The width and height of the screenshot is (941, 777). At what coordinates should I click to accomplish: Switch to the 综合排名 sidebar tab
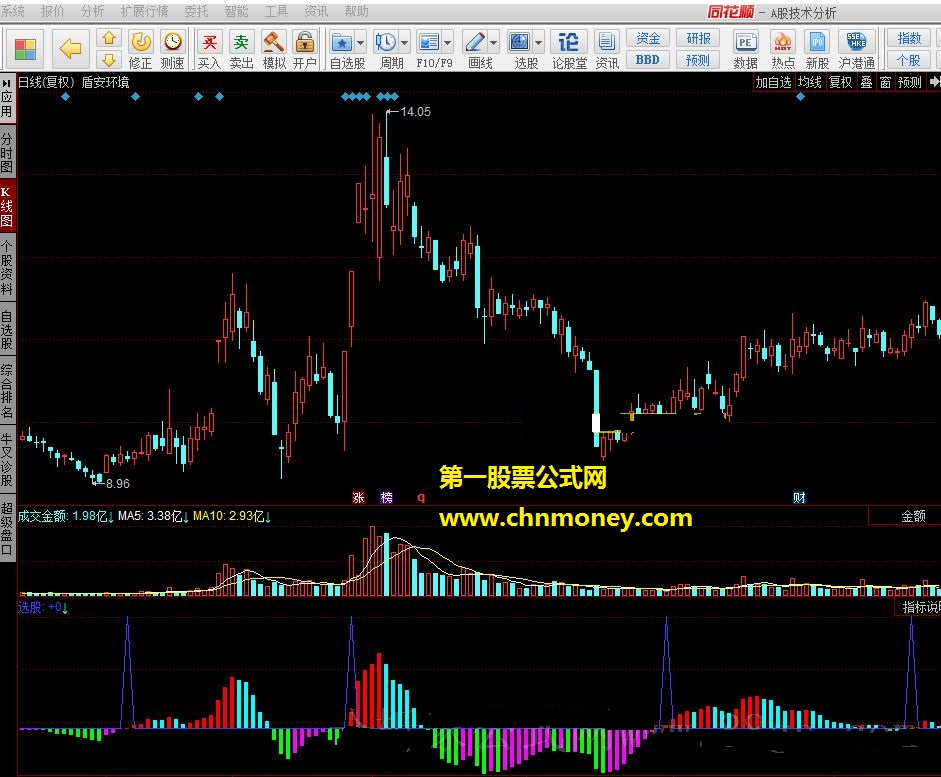(7, 390)
